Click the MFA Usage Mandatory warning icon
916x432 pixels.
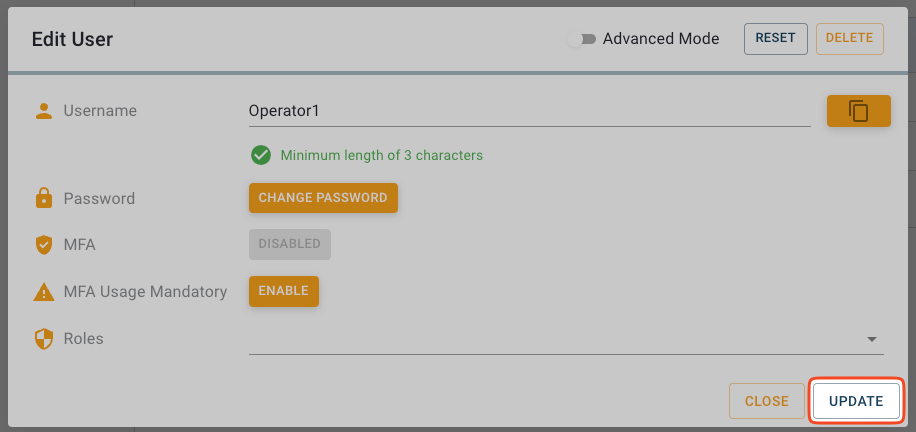click(x=43, y=292)
